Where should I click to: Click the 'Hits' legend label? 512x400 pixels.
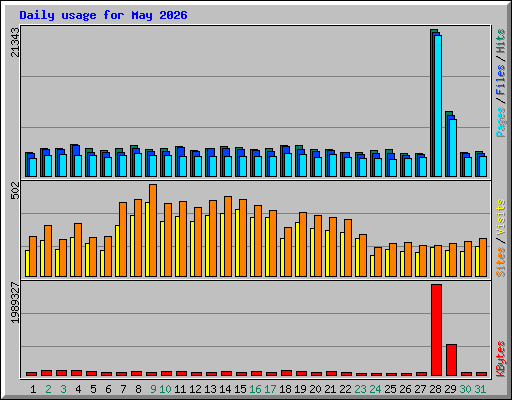coord(501,41)
